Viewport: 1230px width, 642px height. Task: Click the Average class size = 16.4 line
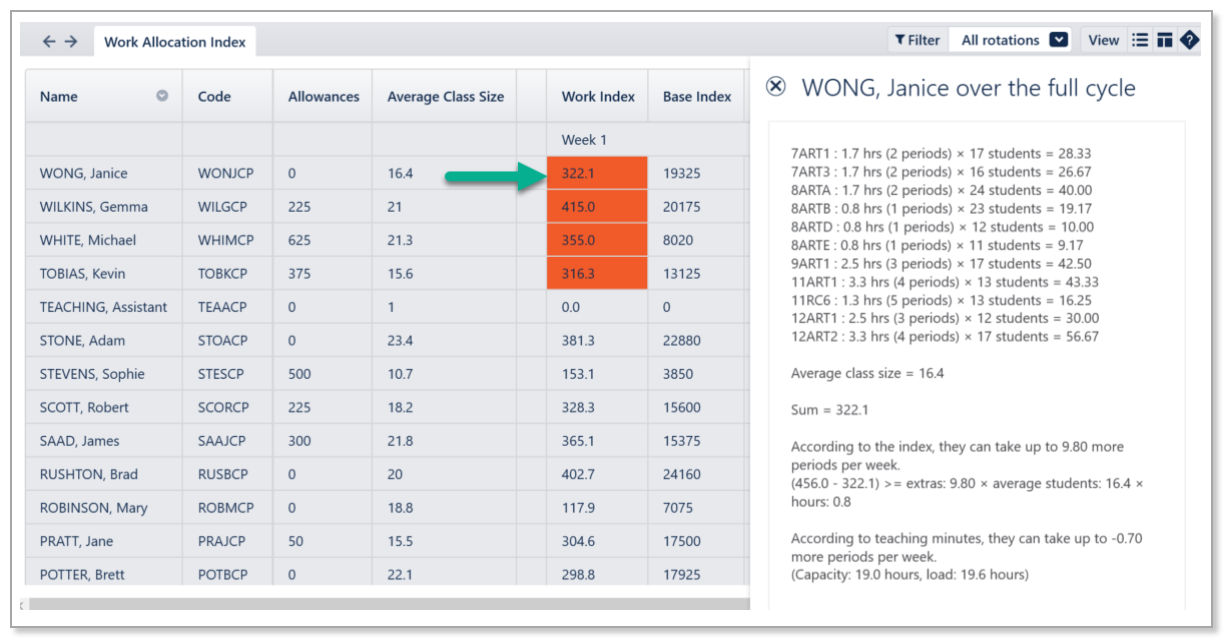867,373
